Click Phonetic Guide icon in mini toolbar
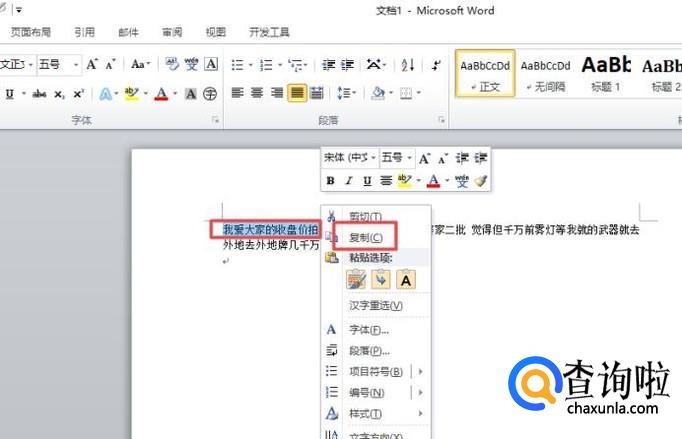Image resolution: width=682 pixels, height=439 pixels. click(462, 181)
